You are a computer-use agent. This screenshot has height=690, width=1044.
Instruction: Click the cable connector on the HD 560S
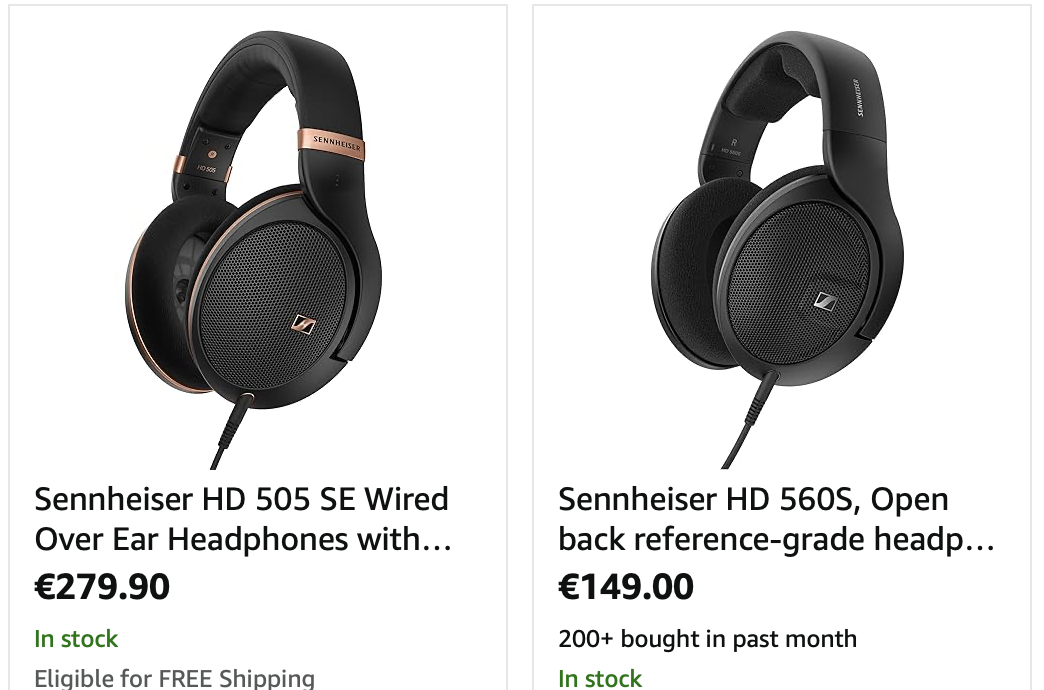tap(772, 381)
